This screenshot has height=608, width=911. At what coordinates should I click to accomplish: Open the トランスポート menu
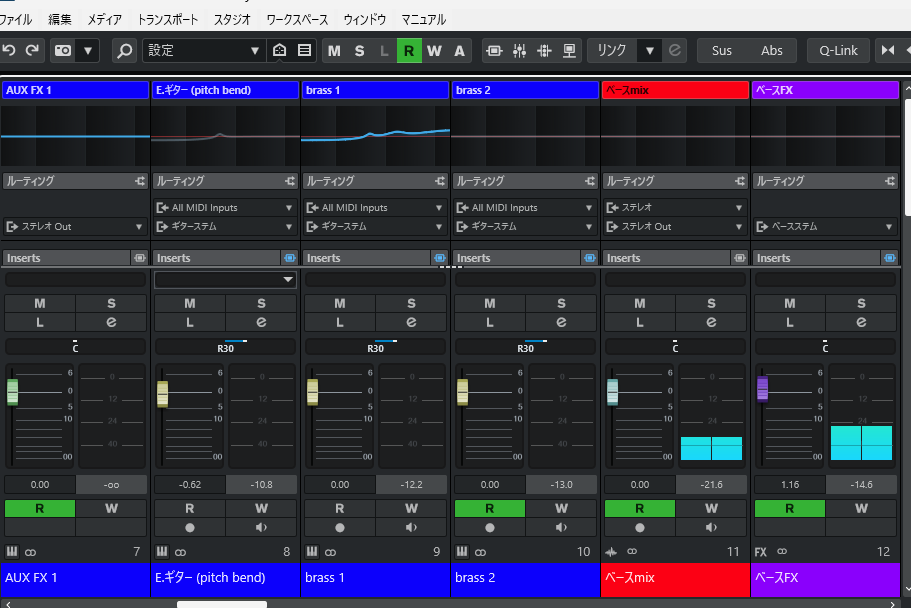167,20
